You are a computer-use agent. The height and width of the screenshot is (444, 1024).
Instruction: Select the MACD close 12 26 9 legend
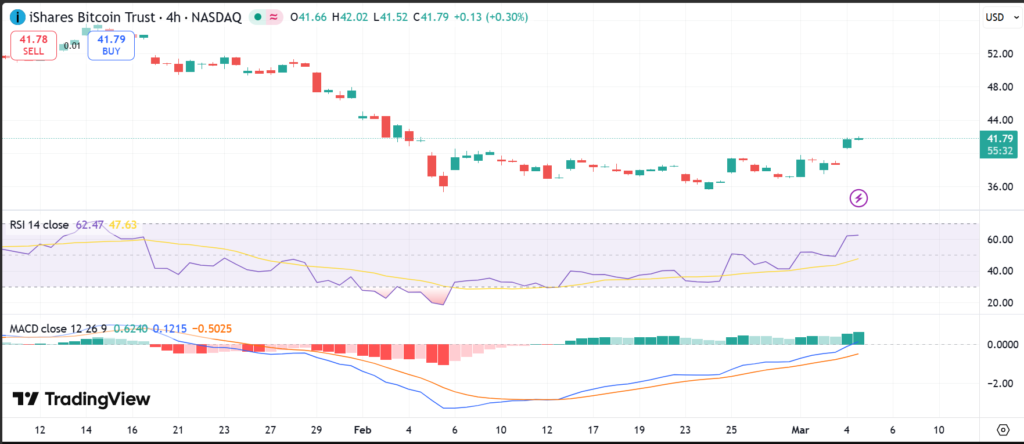(58, 327)
